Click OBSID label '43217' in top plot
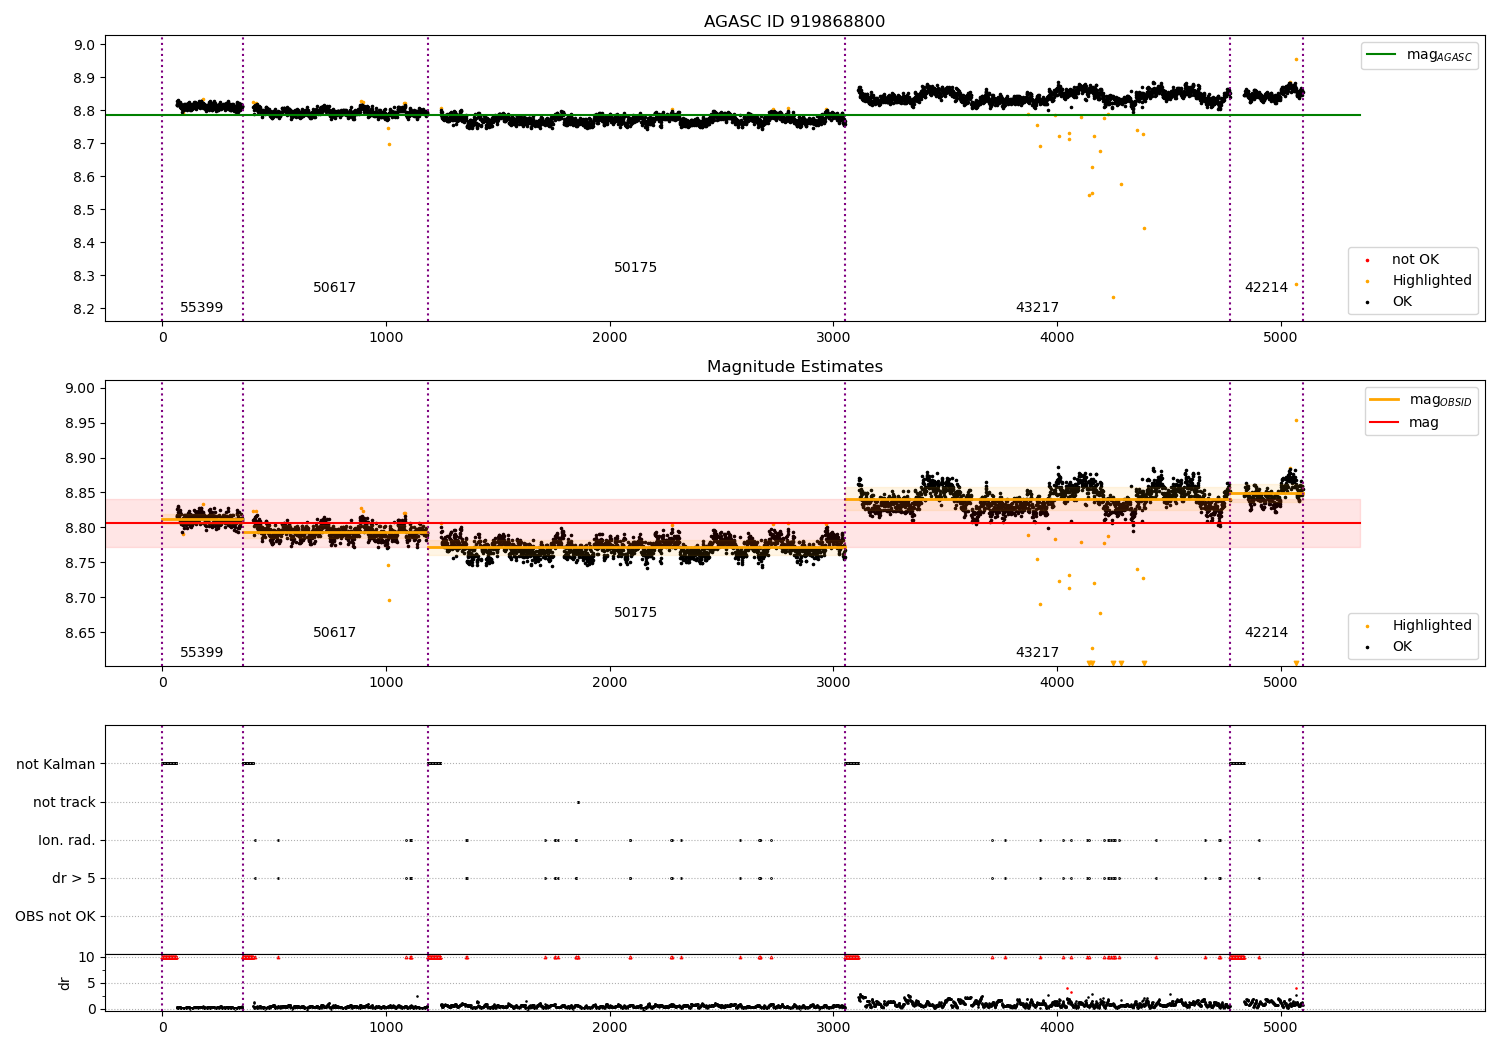This screenshot has height=1050, width=1500. [1037, 308]
